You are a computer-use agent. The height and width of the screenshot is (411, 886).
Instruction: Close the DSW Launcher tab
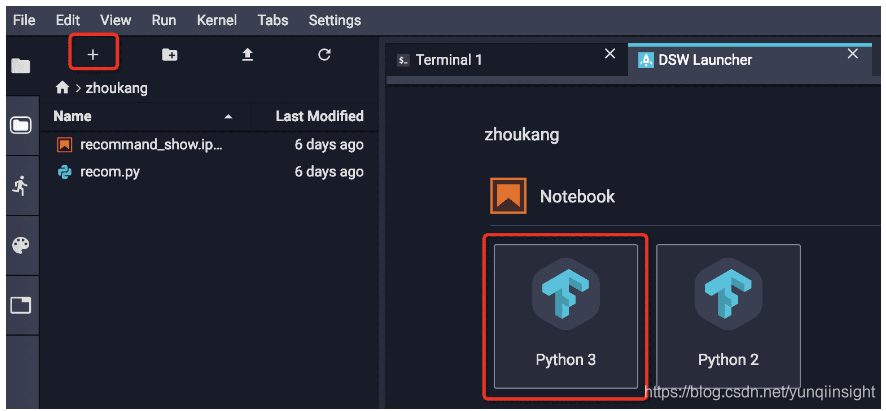[853, 54]
